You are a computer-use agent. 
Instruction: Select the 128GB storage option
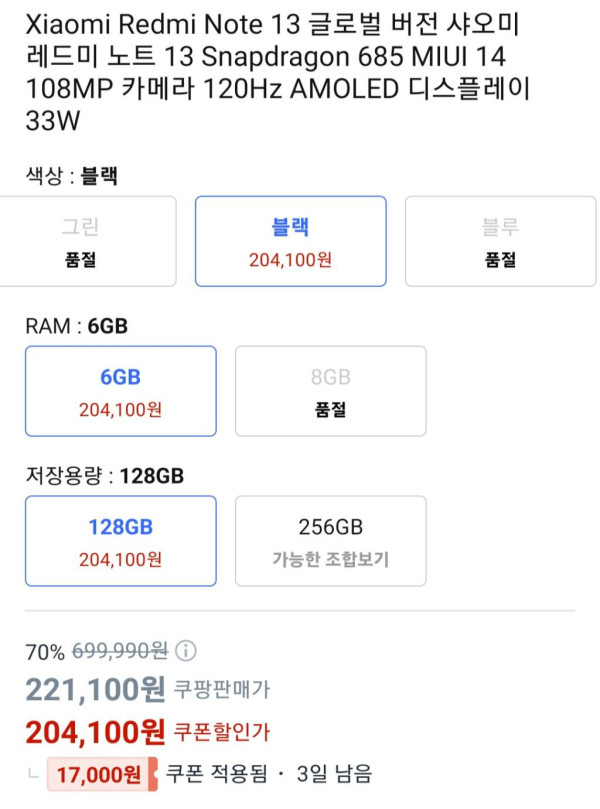120,541
